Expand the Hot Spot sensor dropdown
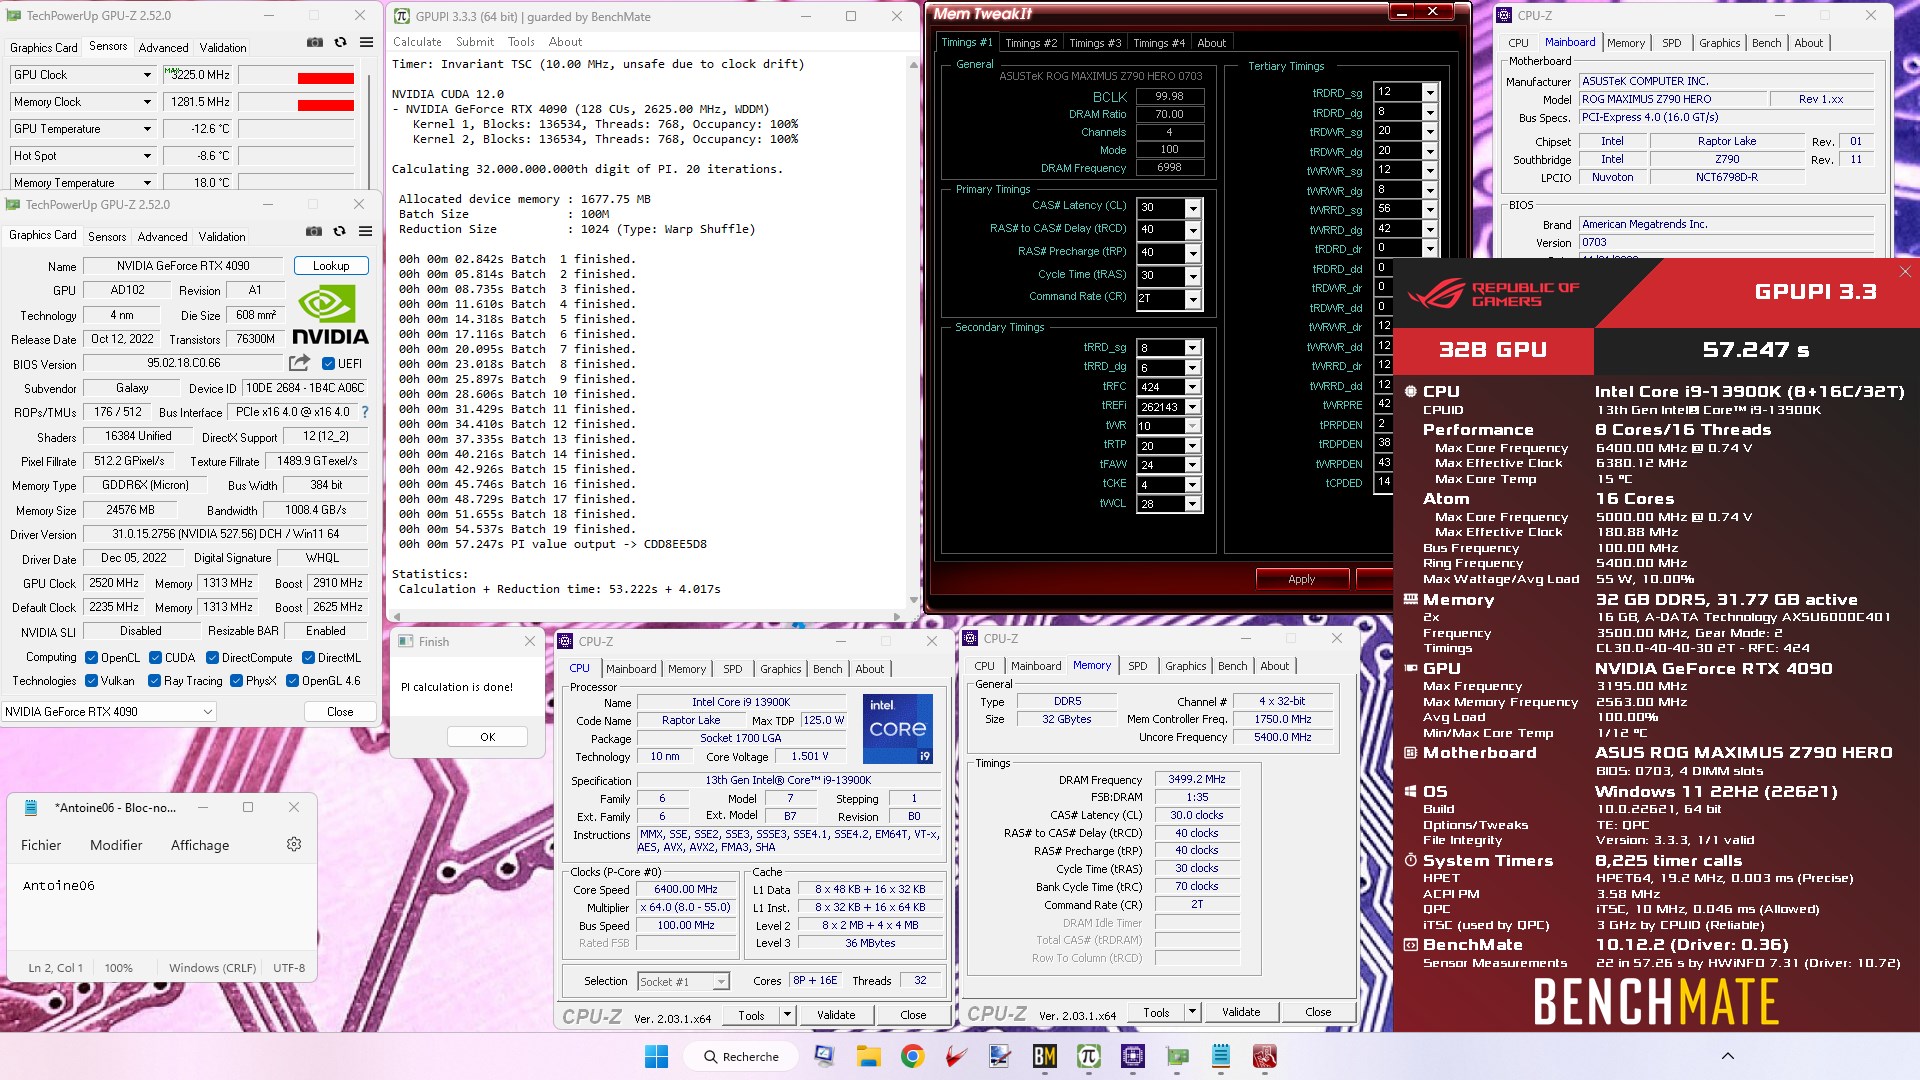The image size is (1920, 1080). coord(147,156)
